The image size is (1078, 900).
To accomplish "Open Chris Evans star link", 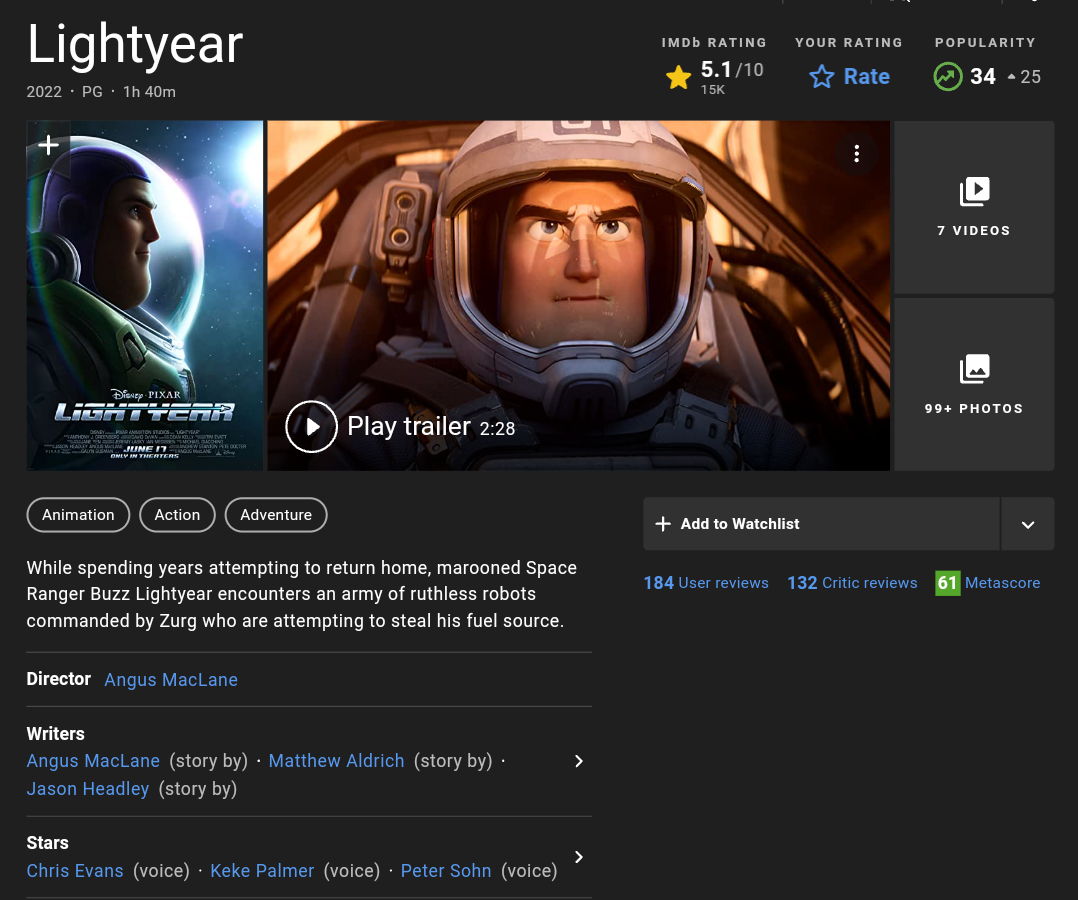I will 75,870.
